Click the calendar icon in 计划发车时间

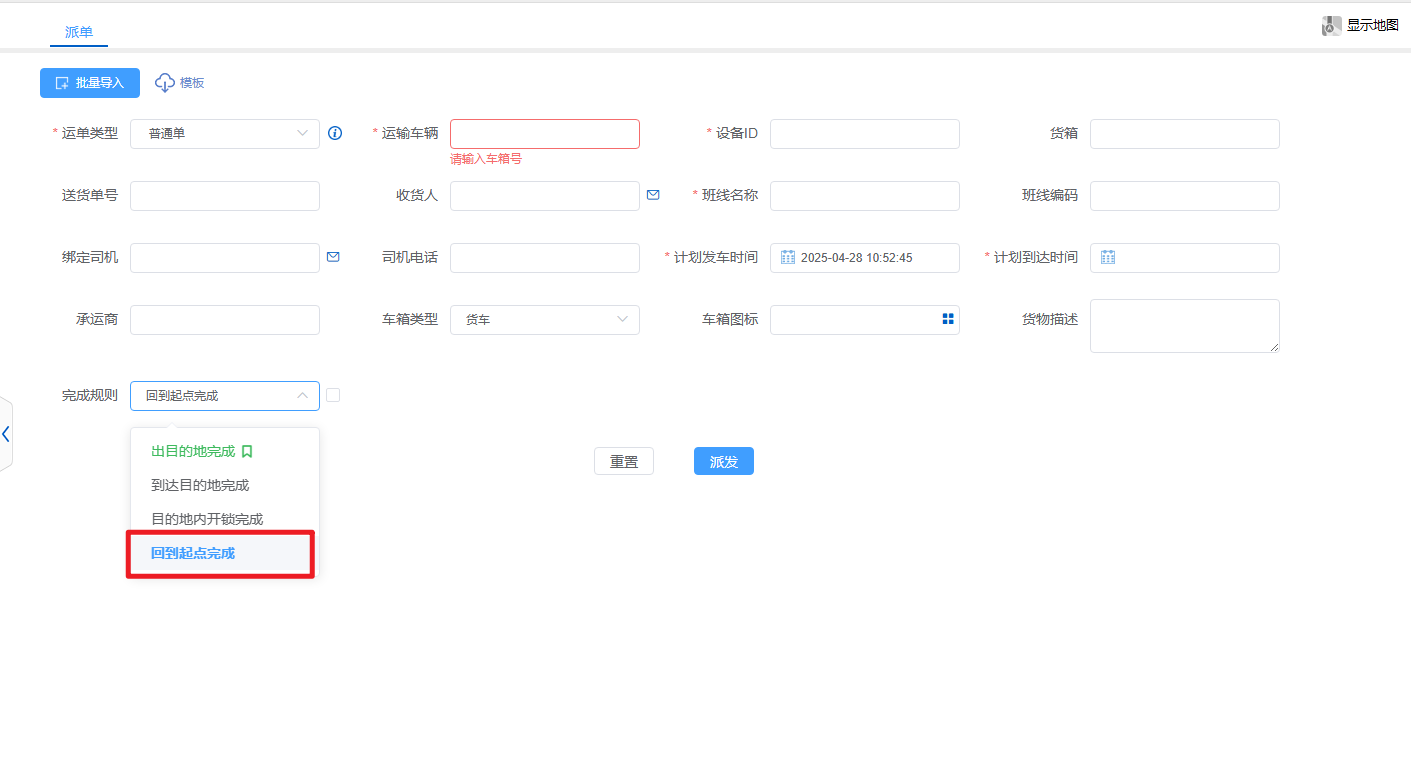click(787, 257)
